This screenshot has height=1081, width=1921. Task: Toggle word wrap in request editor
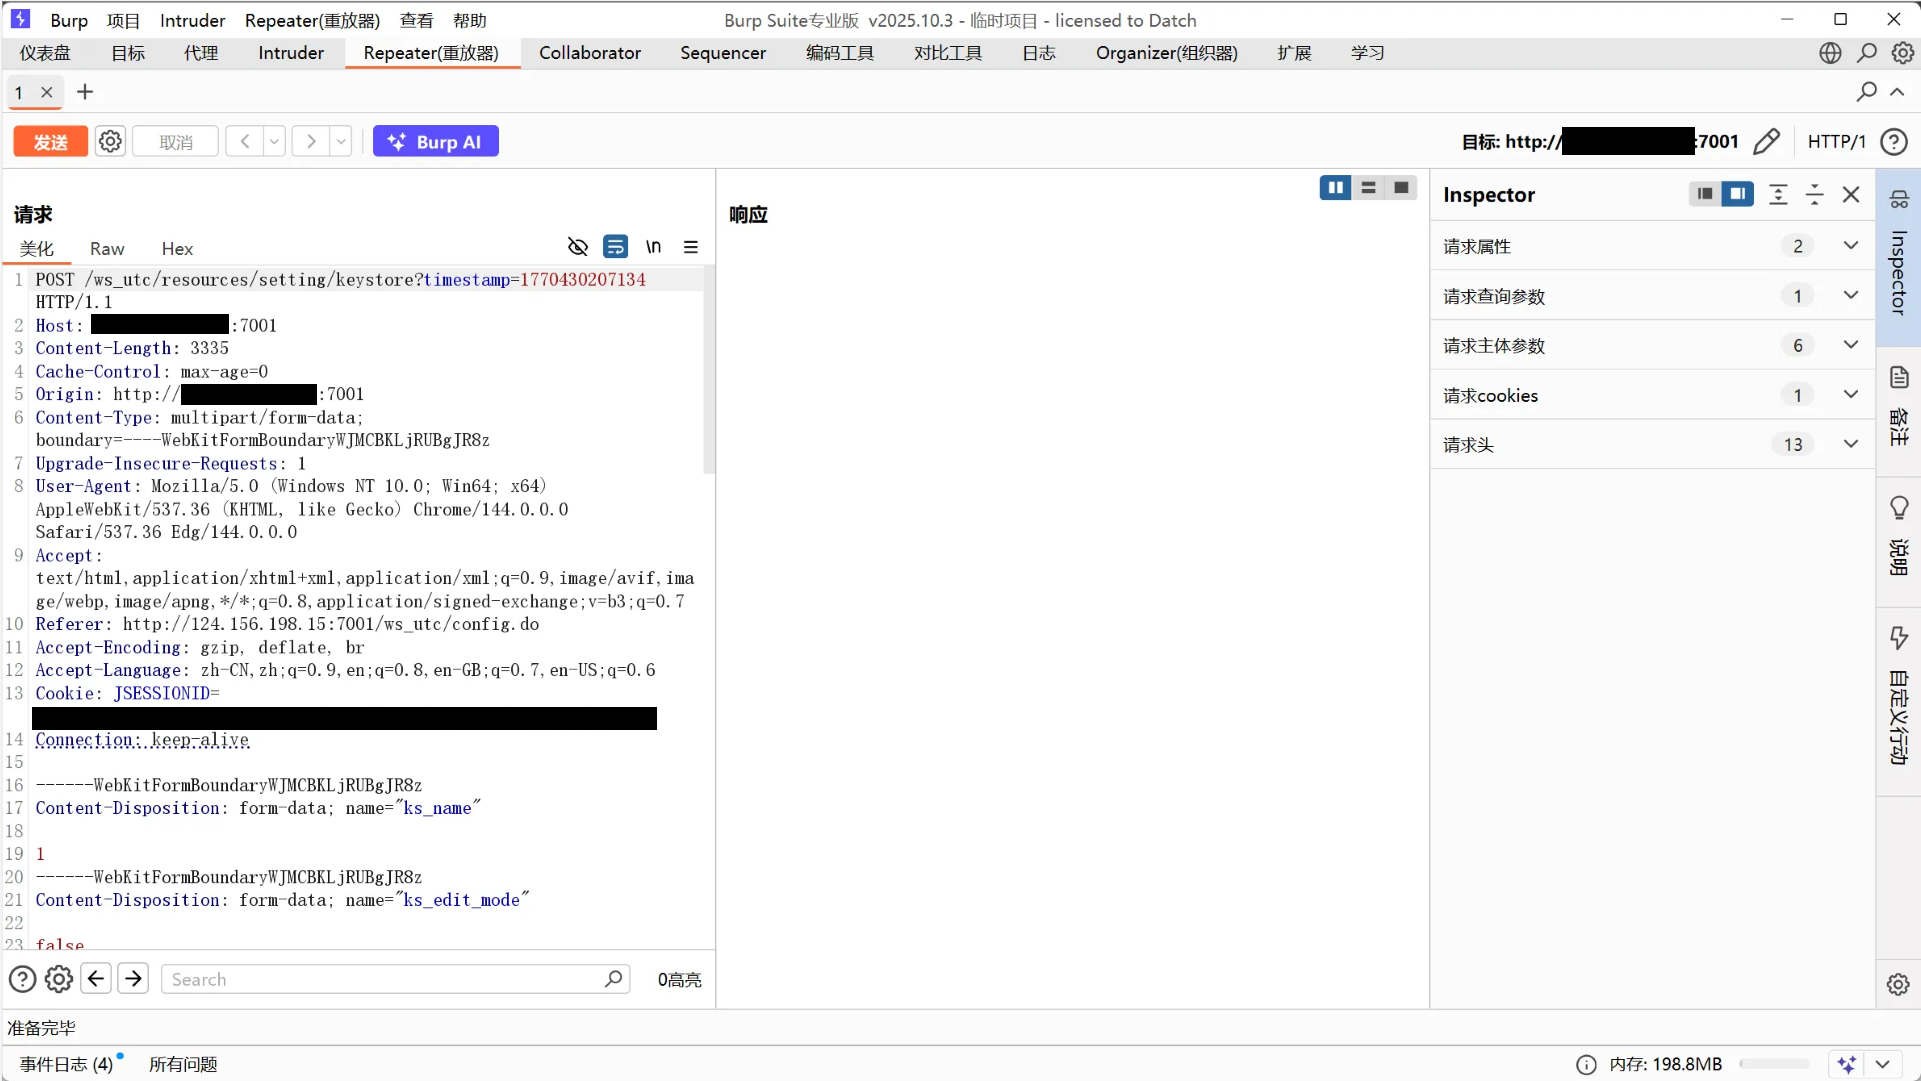tap(616, 247)
